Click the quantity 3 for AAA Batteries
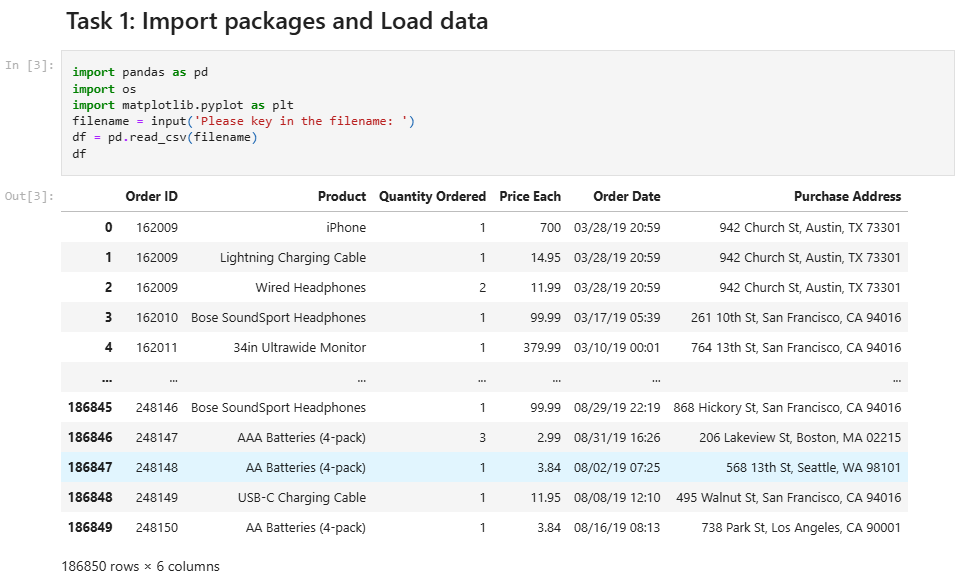The width and height of the screenshot is (964, 588). click(483, 438)
